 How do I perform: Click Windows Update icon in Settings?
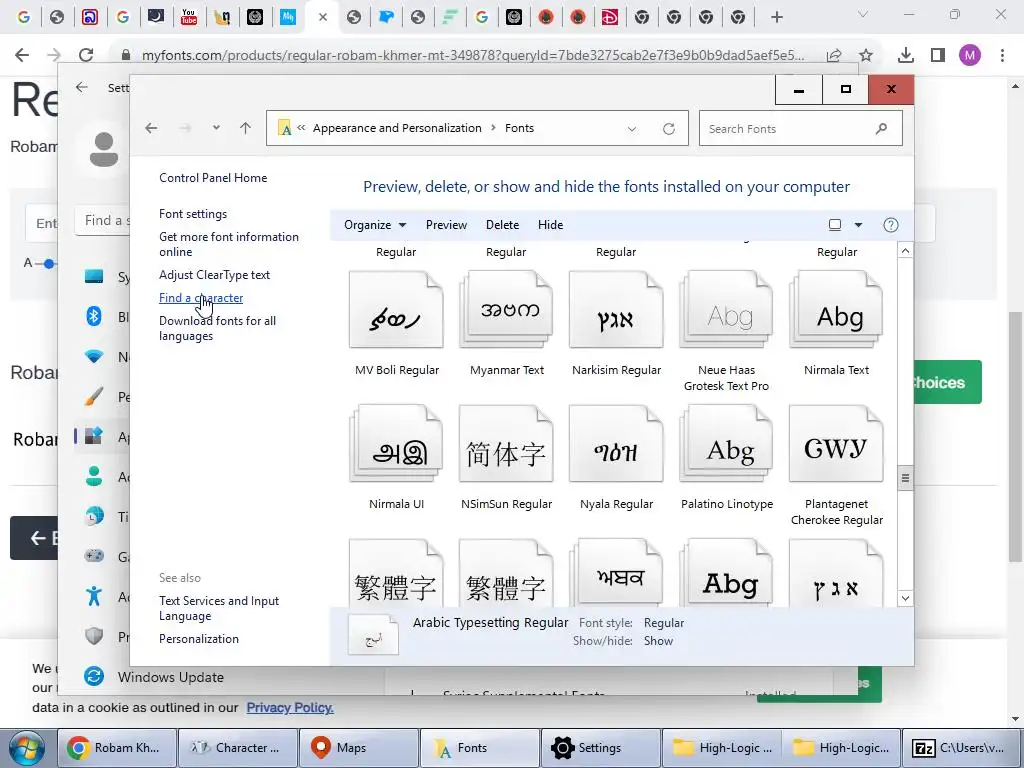pyautogui.click(x=94, y=677)
